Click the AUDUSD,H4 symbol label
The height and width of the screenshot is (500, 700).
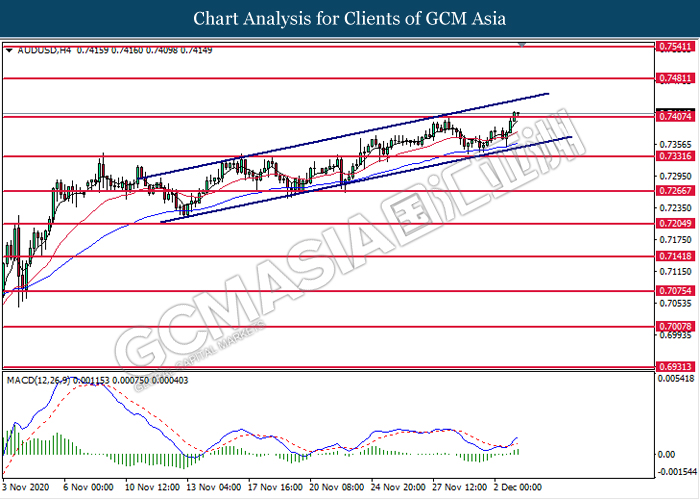pos(44,50)
